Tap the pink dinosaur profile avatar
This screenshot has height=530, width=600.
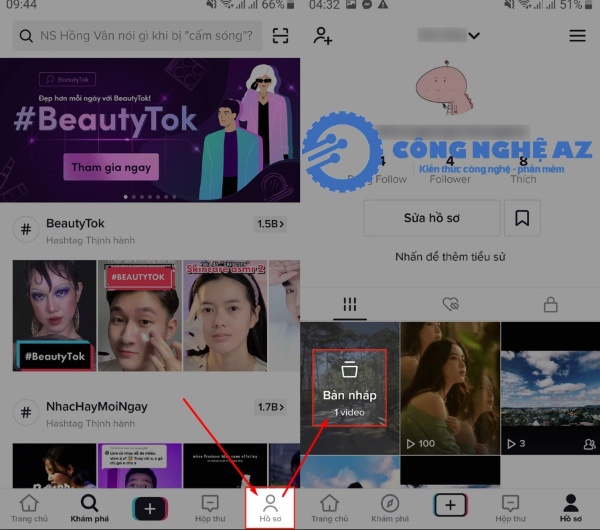445,88
